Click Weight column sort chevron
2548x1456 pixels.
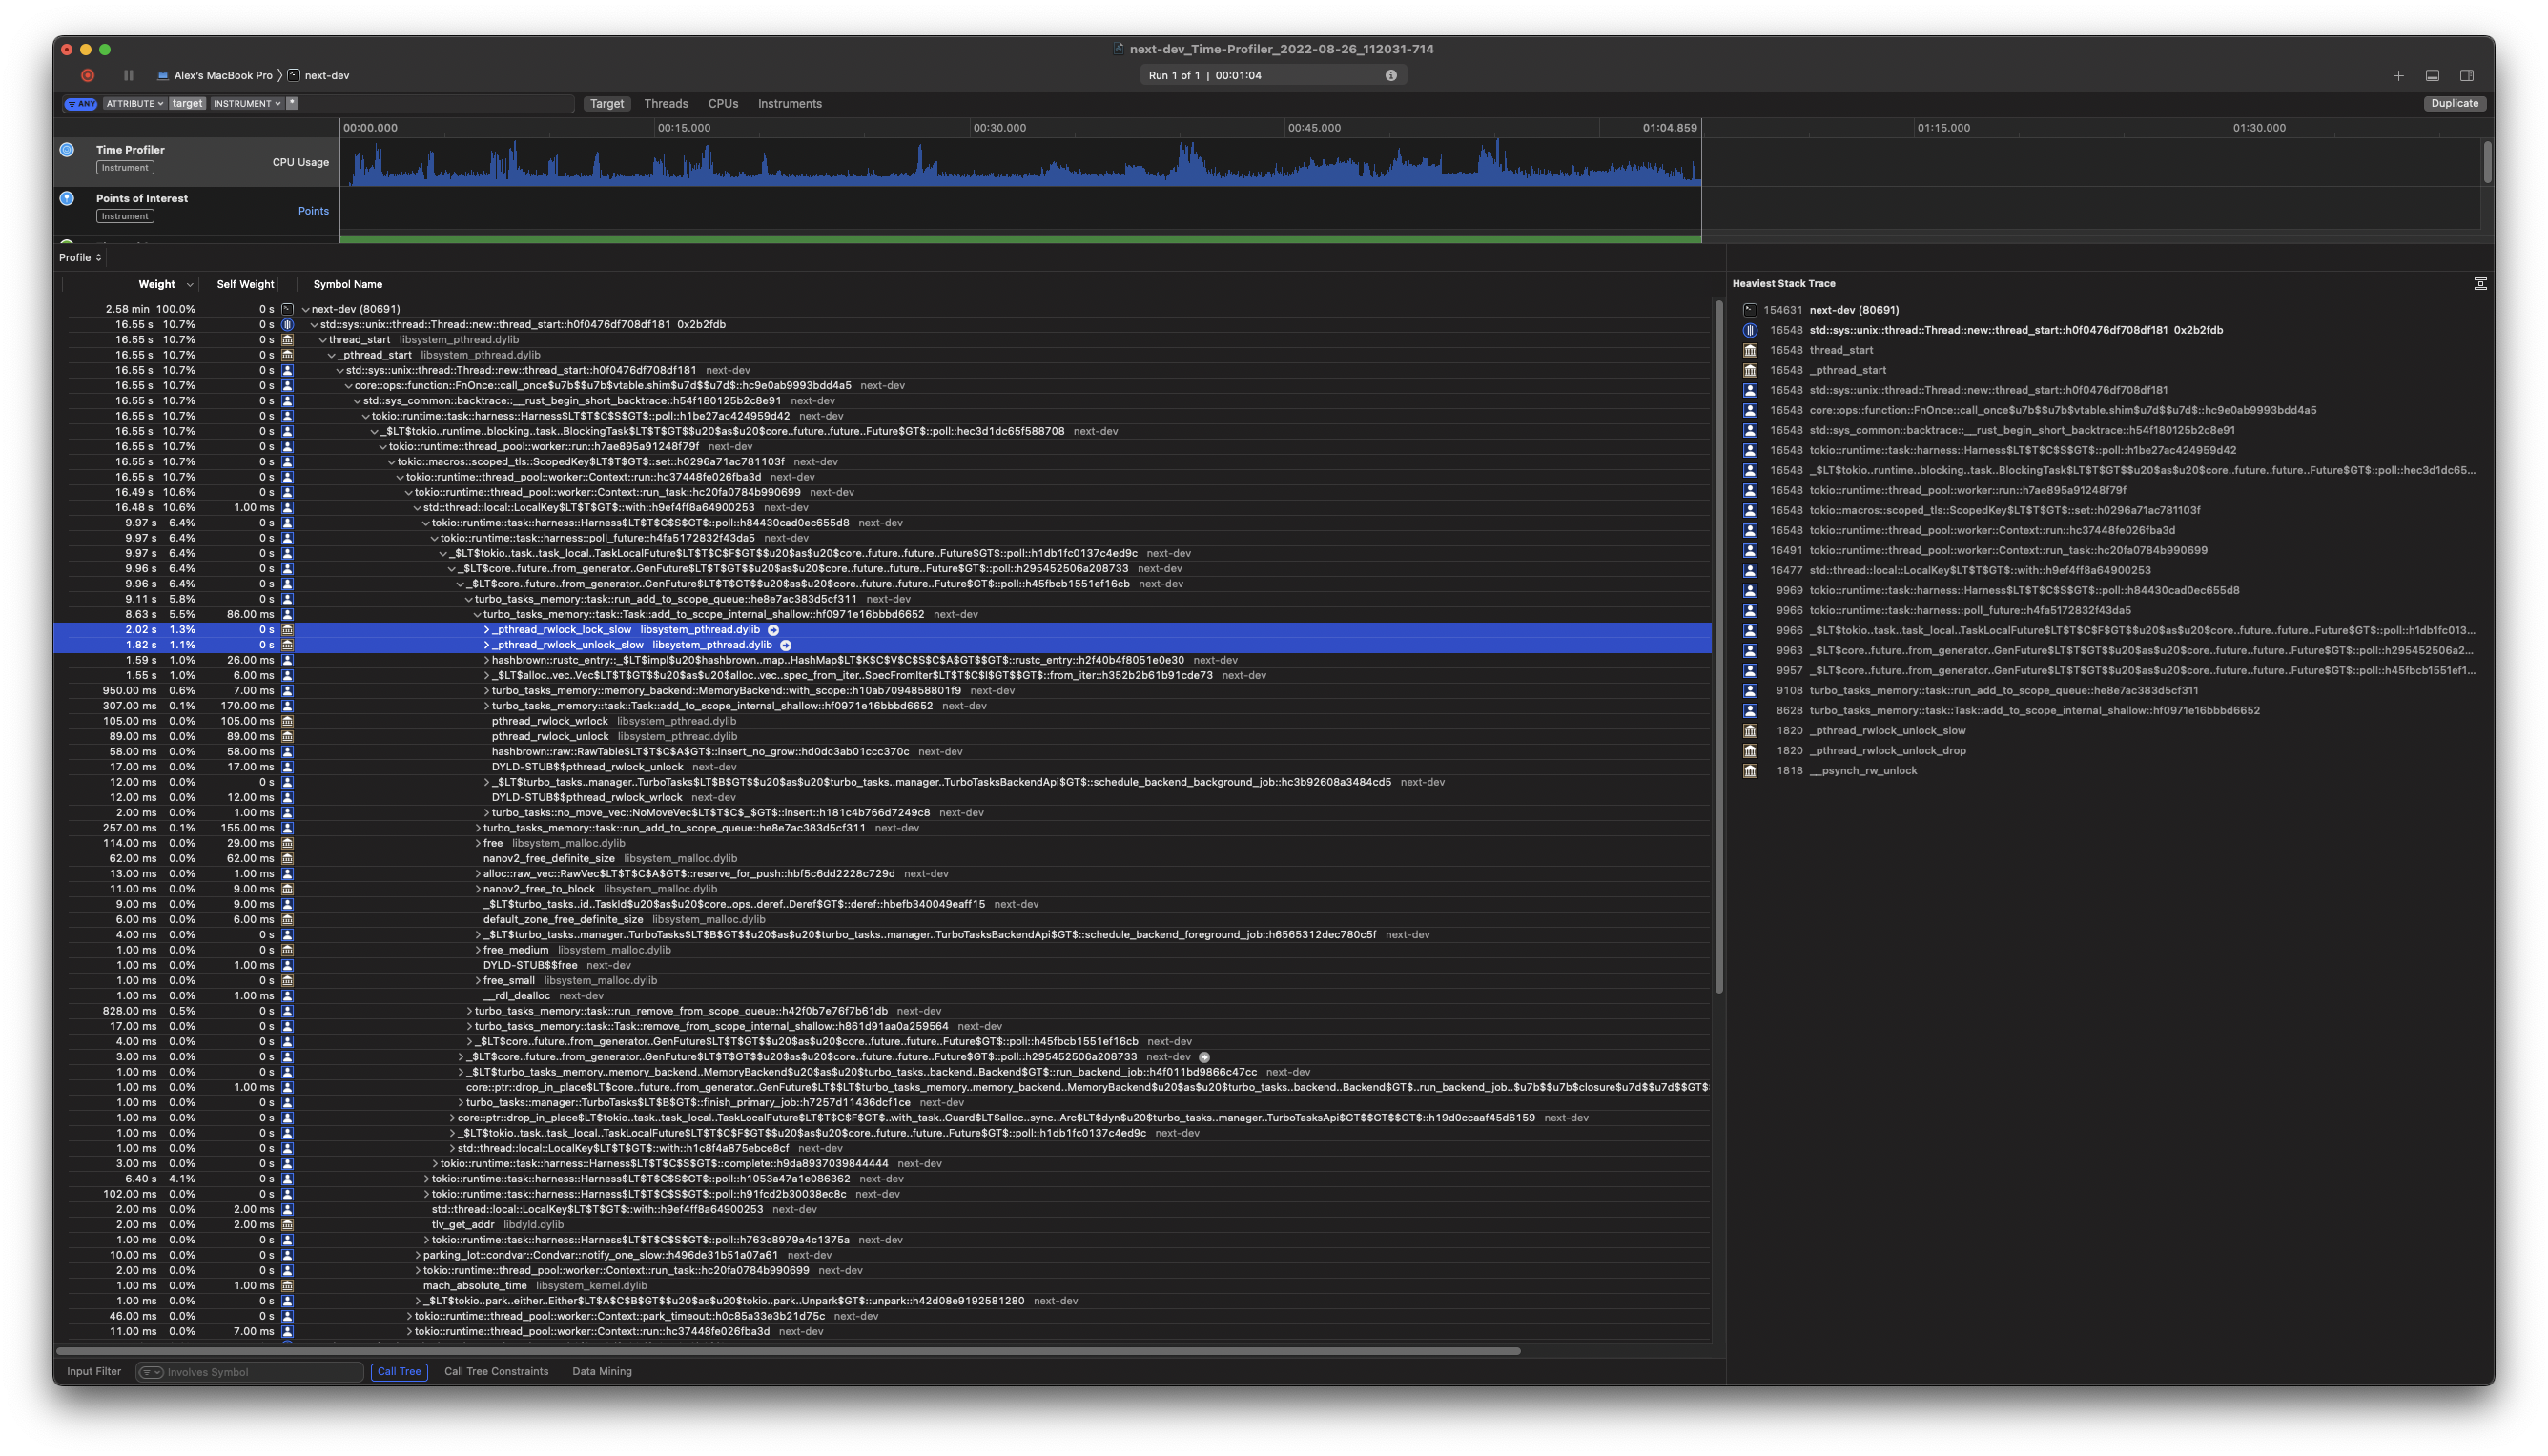189,285
